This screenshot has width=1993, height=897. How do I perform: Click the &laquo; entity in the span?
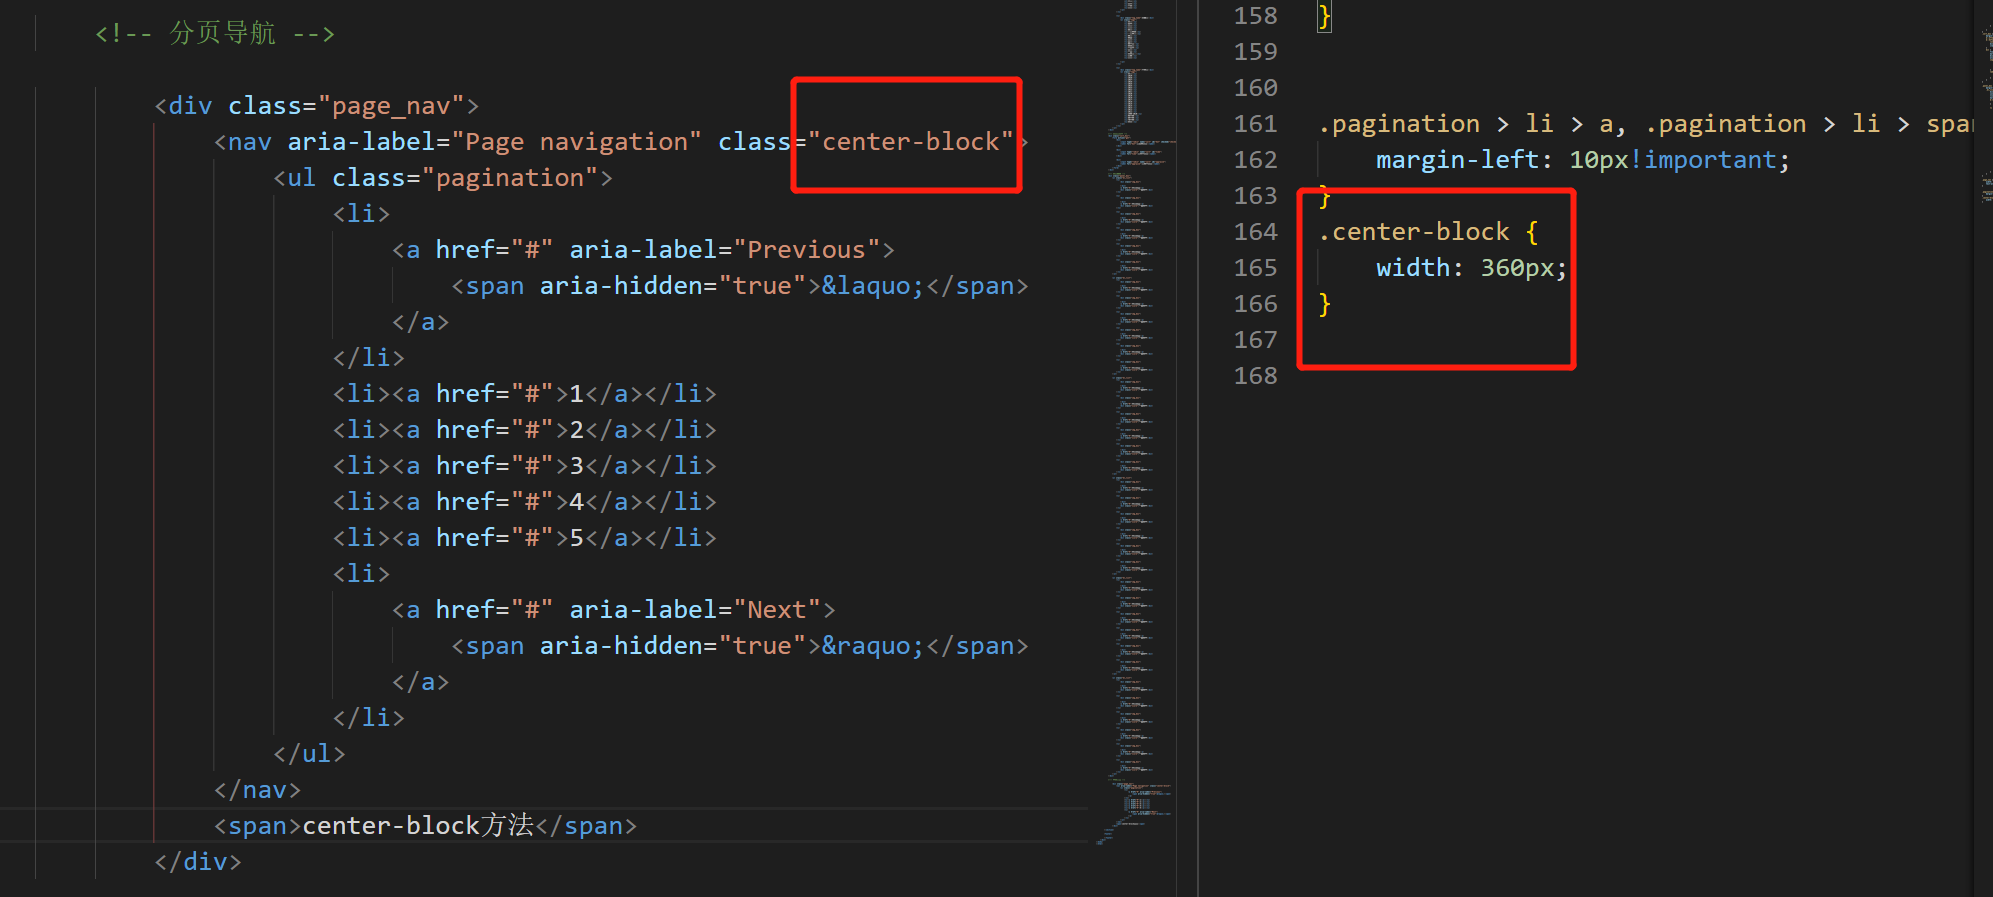[873, 285]
